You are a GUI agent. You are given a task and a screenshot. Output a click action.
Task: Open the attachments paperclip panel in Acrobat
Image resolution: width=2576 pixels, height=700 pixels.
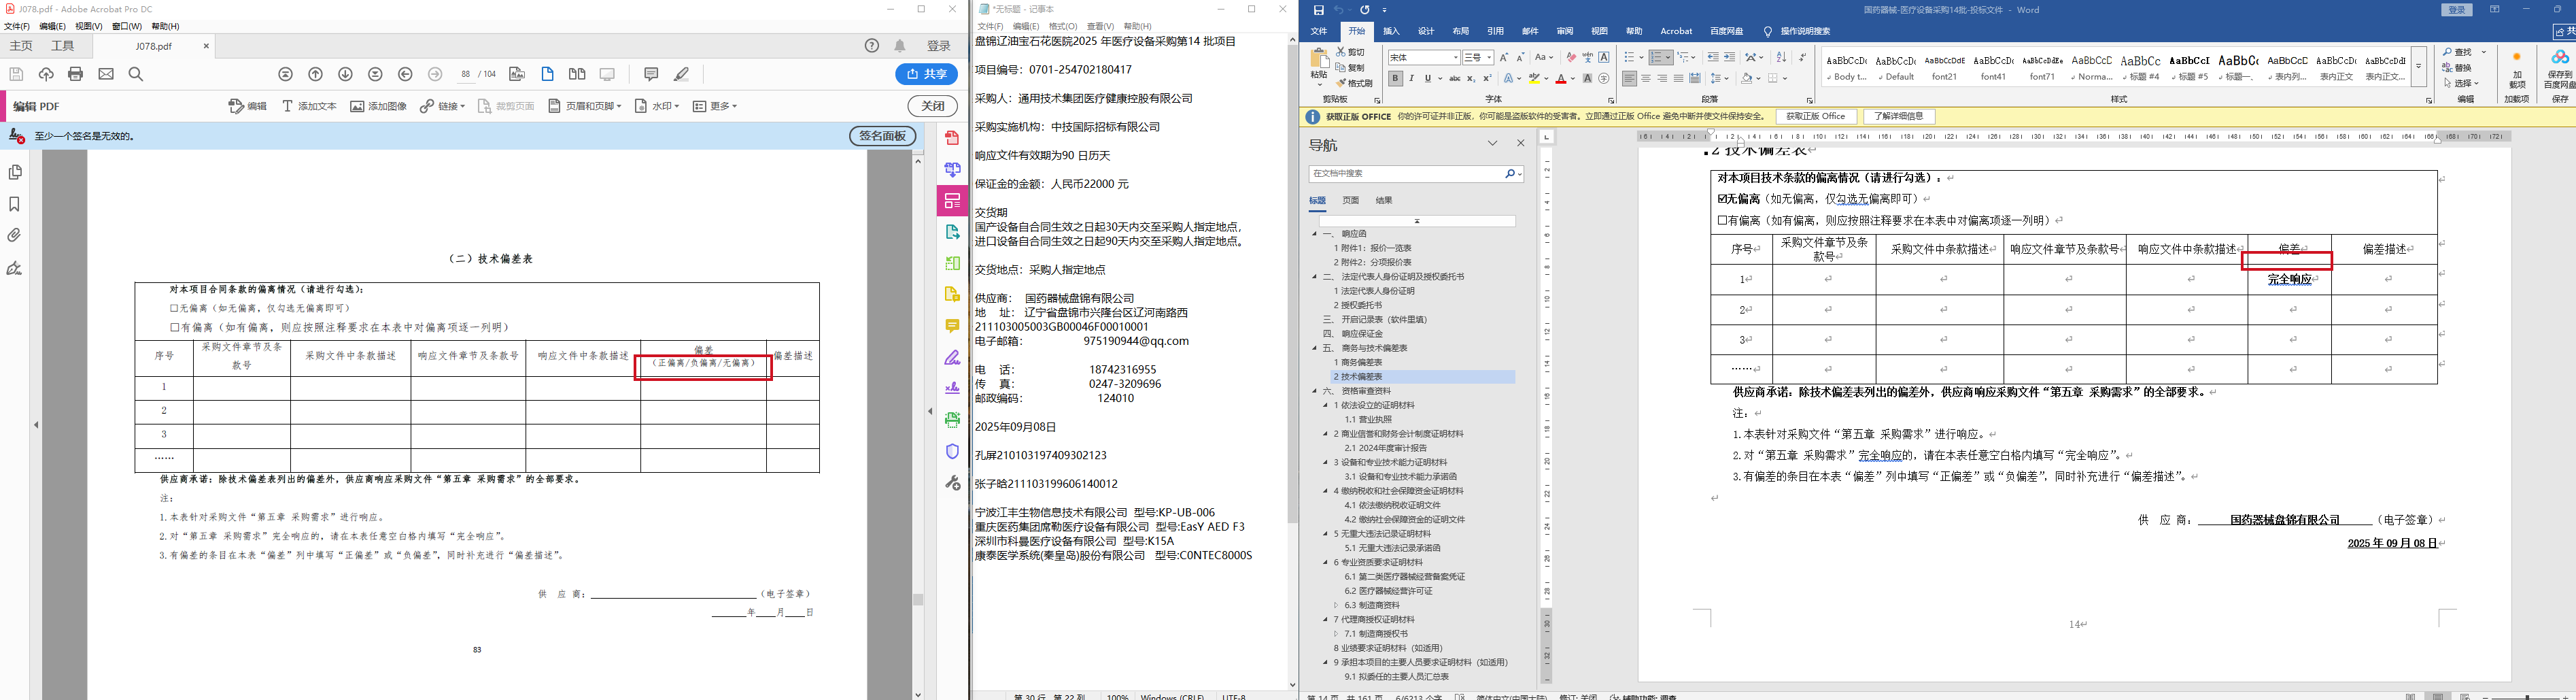[x=15, y=236]
